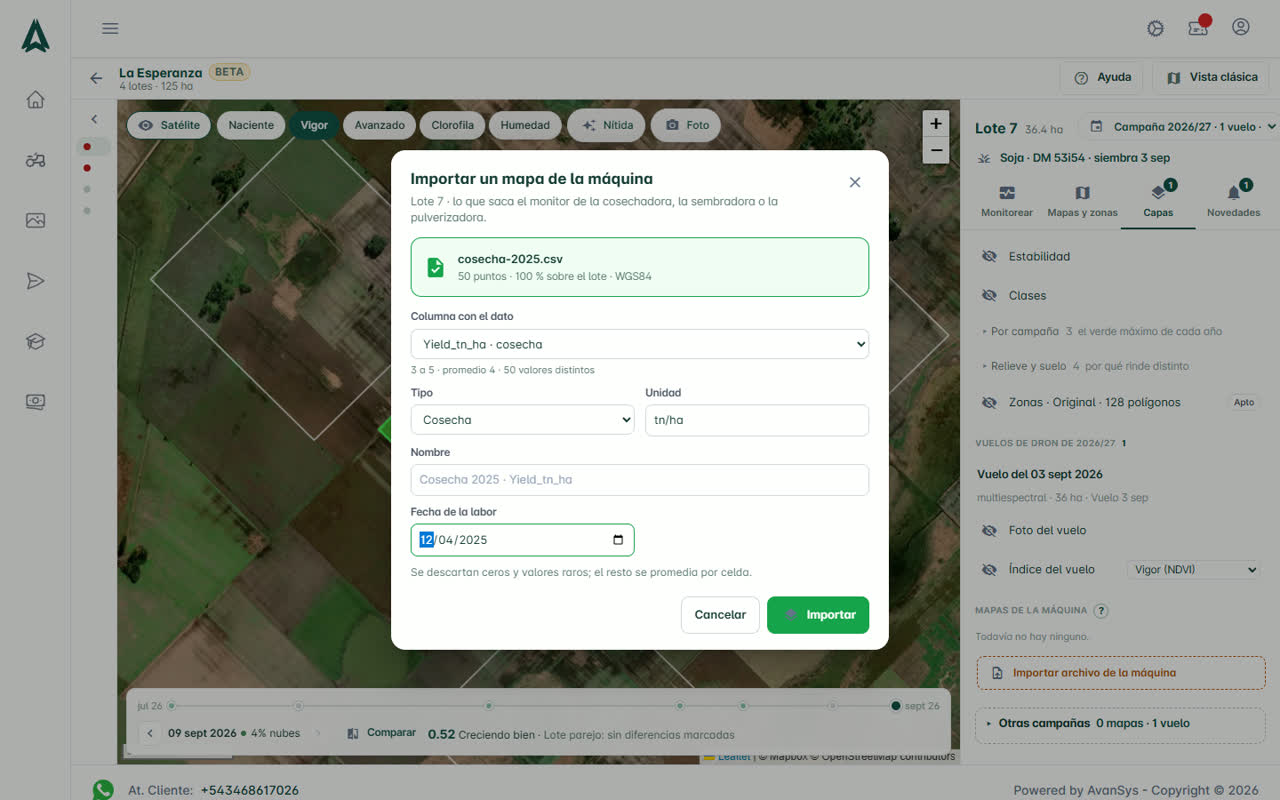Click the WhatsApp customer support icon
1280x800 pixels.
point(103,790)
